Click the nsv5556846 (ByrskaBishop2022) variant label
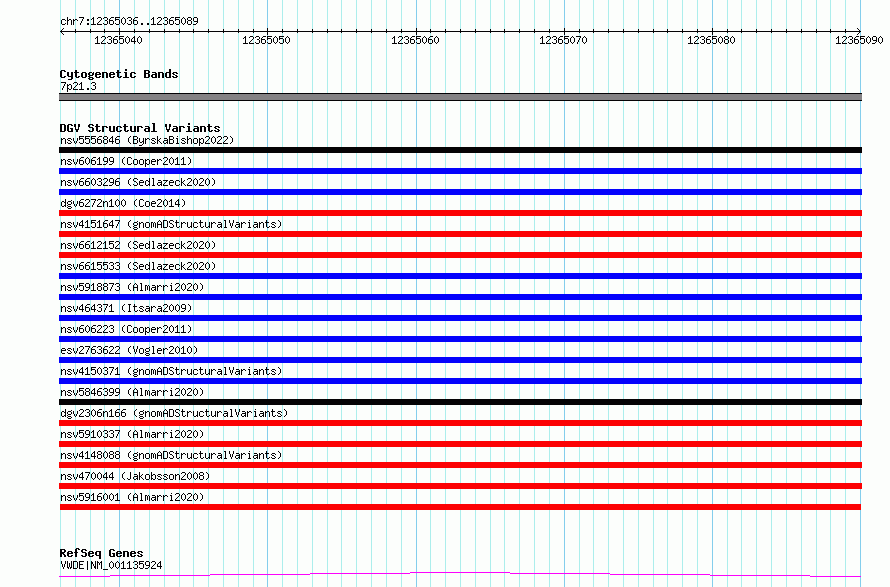Viewport: 890px width, 587px height. click(147, 140)
